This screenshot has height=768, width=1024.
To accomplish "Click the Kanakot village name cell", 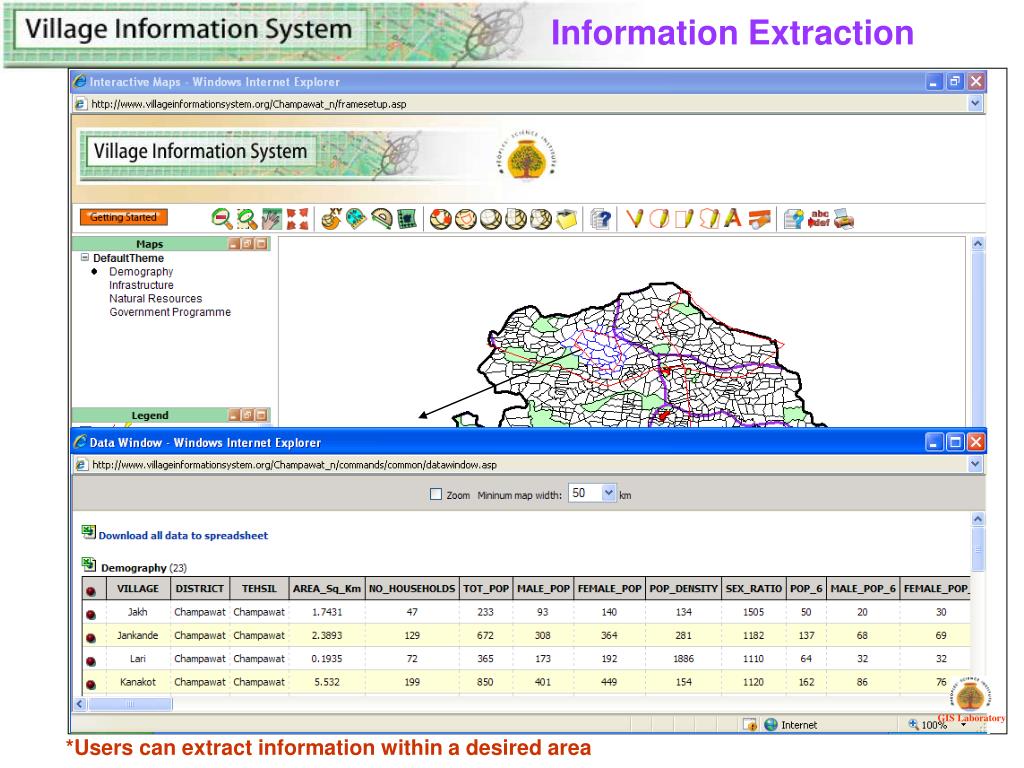I will tap(138, 682).
